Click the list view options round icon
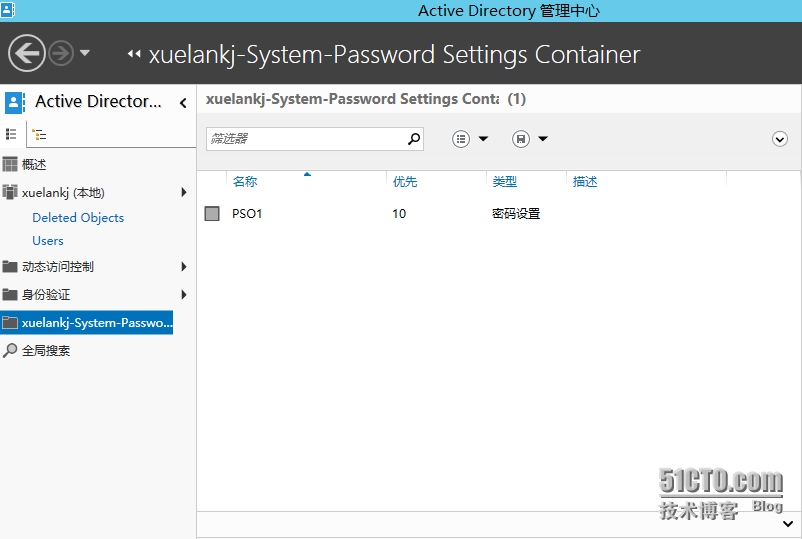The height and width of the screenshot is (539, 802). (461, 139)
